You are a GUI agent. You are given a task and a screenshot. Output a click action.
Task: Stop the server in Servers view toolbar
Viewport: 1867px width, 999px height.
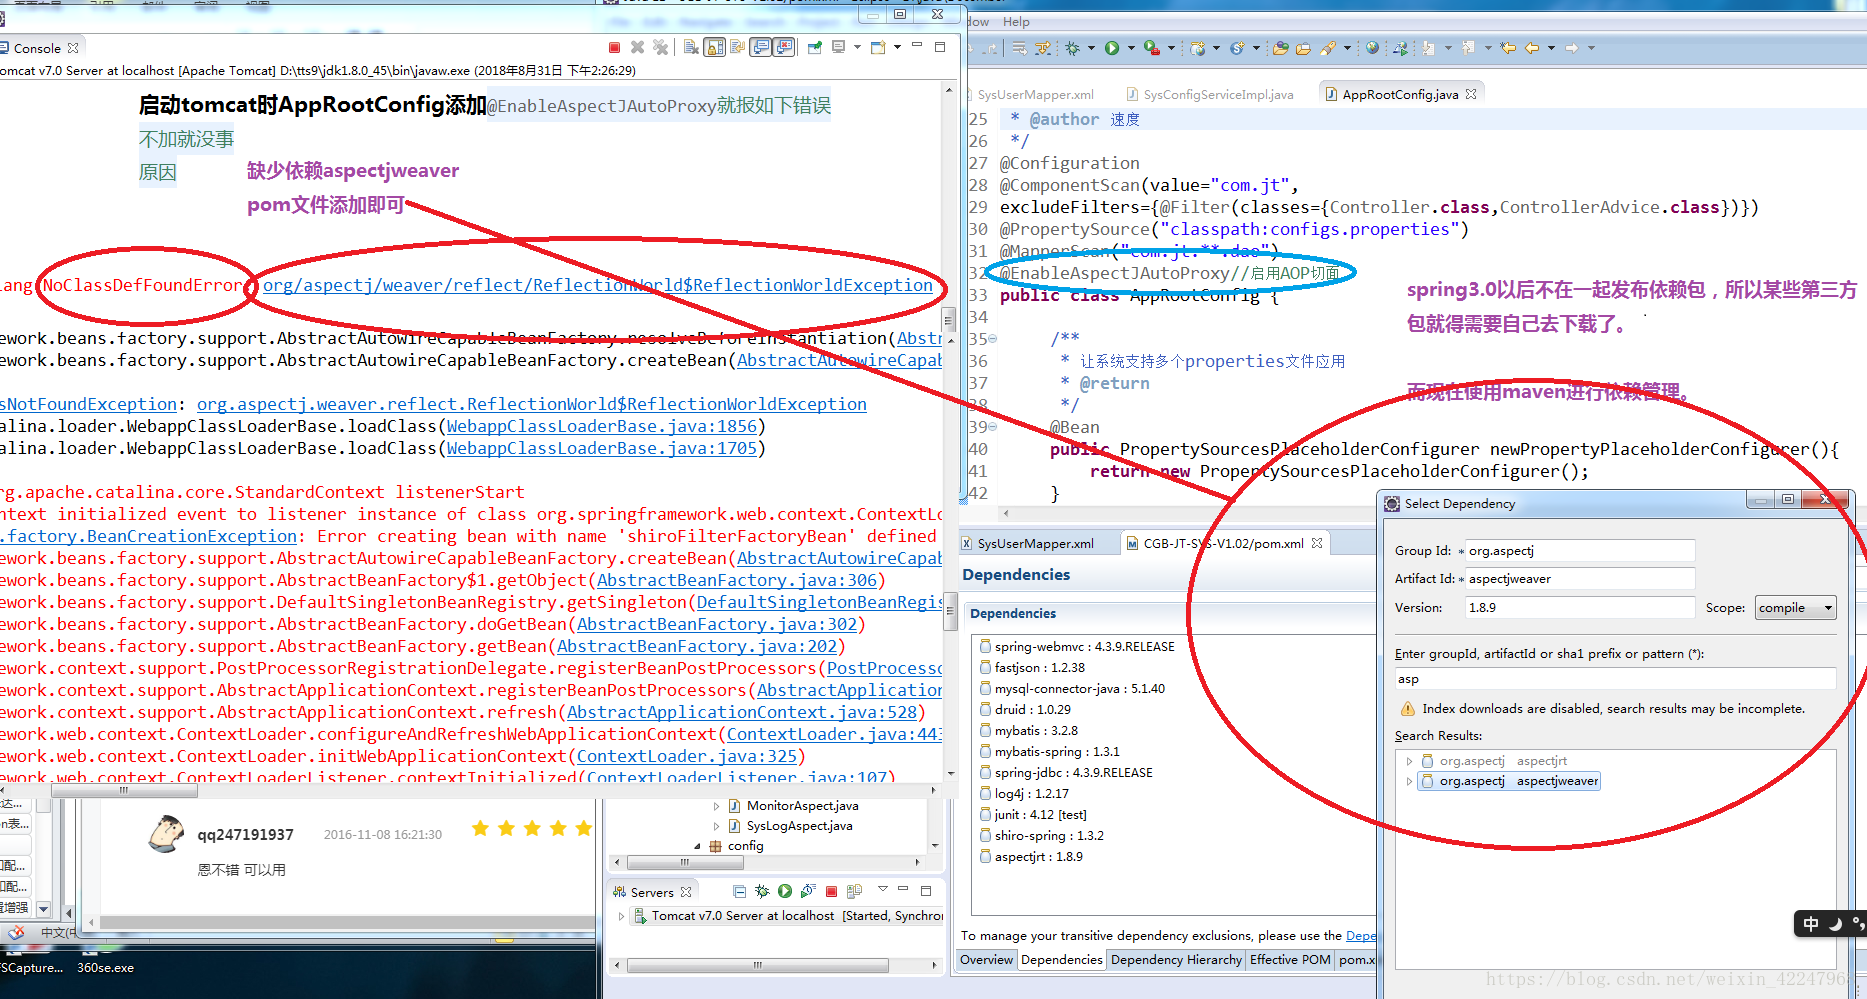(831, 891)
